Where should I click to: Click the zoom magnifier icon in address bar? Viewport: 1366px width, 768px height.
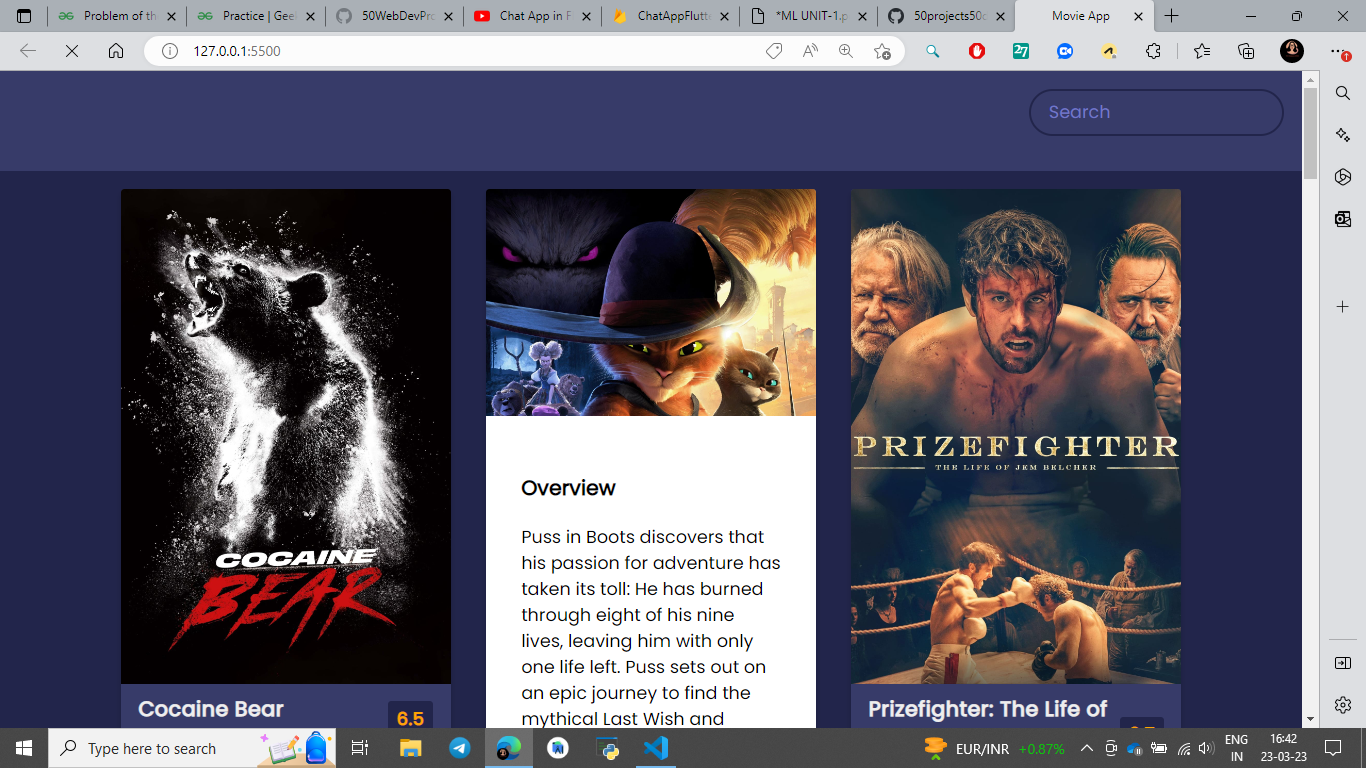click(846, 51)
